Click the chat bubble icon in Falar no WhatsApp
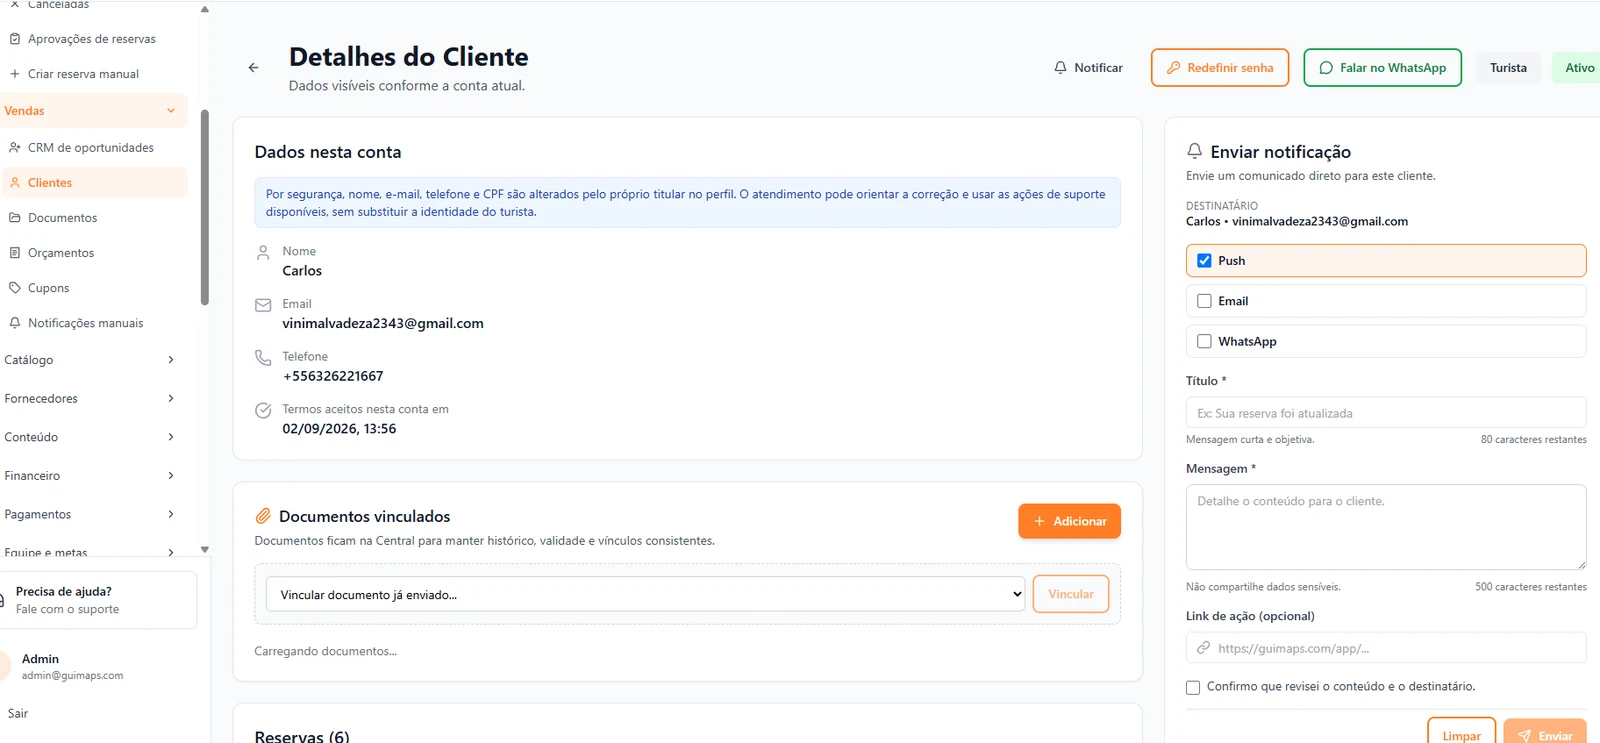 click(1326, 68)
